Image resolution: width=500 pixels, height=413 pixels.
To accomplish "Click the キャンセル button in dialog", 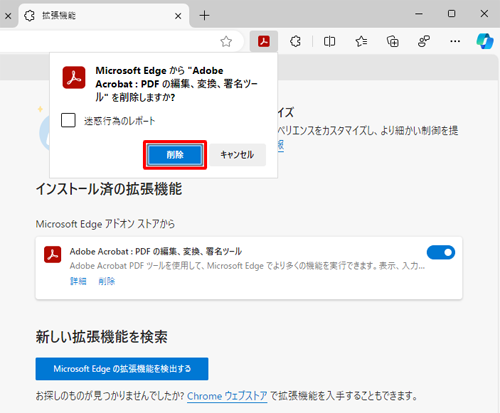I will pyautogui.click(x=237, y=155).
